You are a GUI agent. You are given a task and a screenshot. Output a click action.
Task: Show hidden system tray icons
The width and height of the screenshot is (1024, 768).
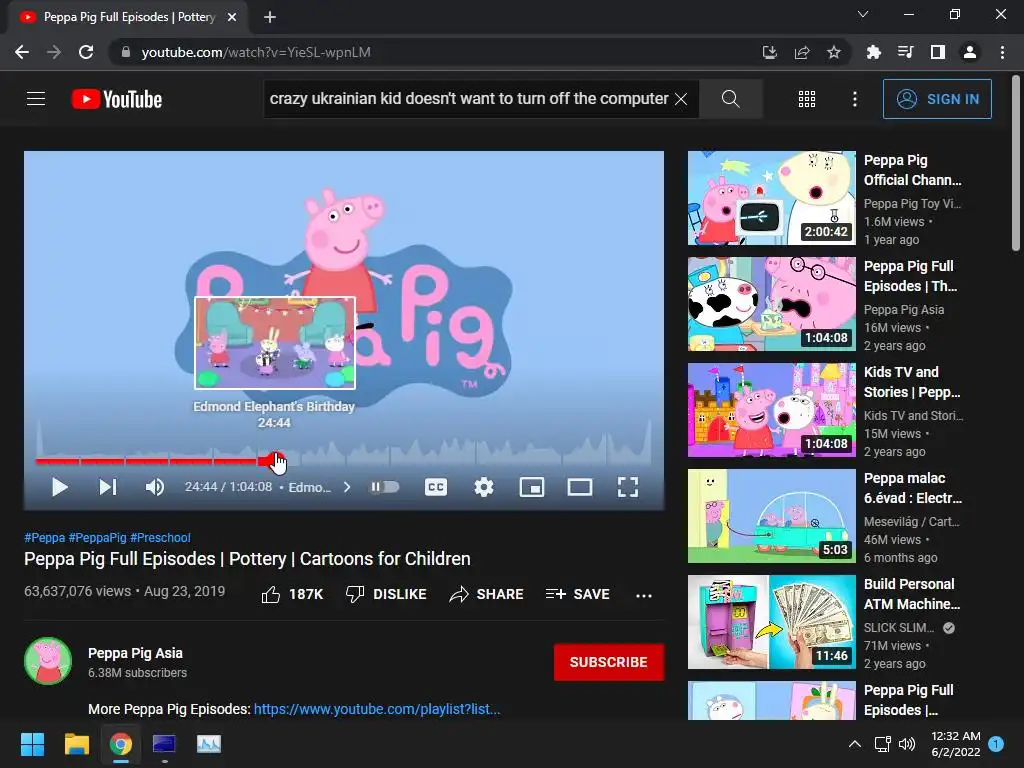(x=854, y=744)
